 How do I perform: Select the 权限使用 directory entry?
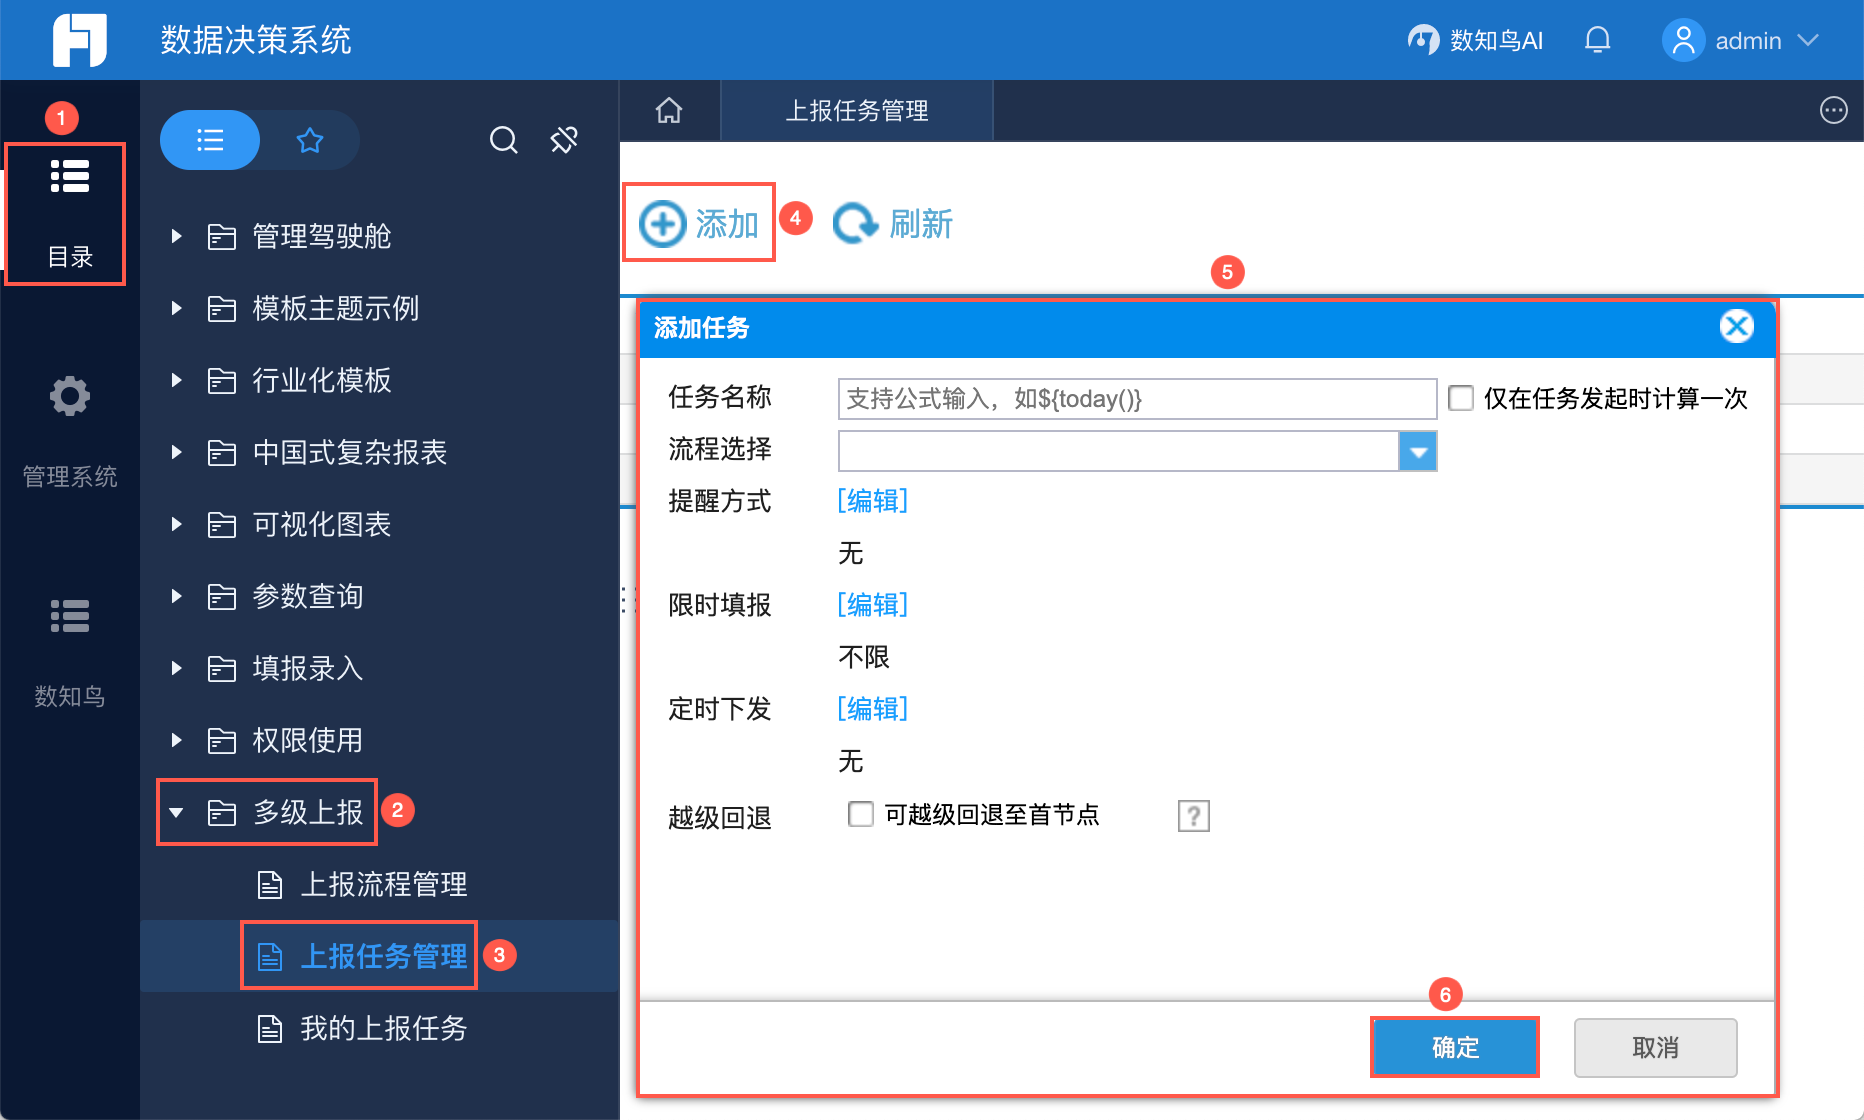(307, 740)
